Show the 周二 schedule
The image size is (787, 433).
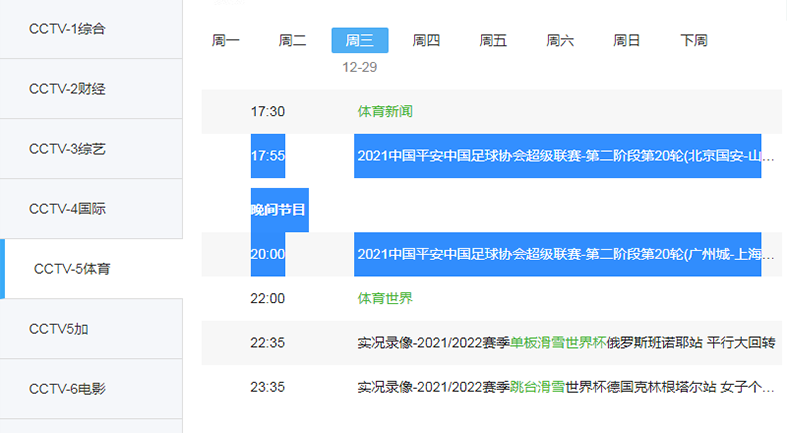pyautogui.click(x=293, y=40)
